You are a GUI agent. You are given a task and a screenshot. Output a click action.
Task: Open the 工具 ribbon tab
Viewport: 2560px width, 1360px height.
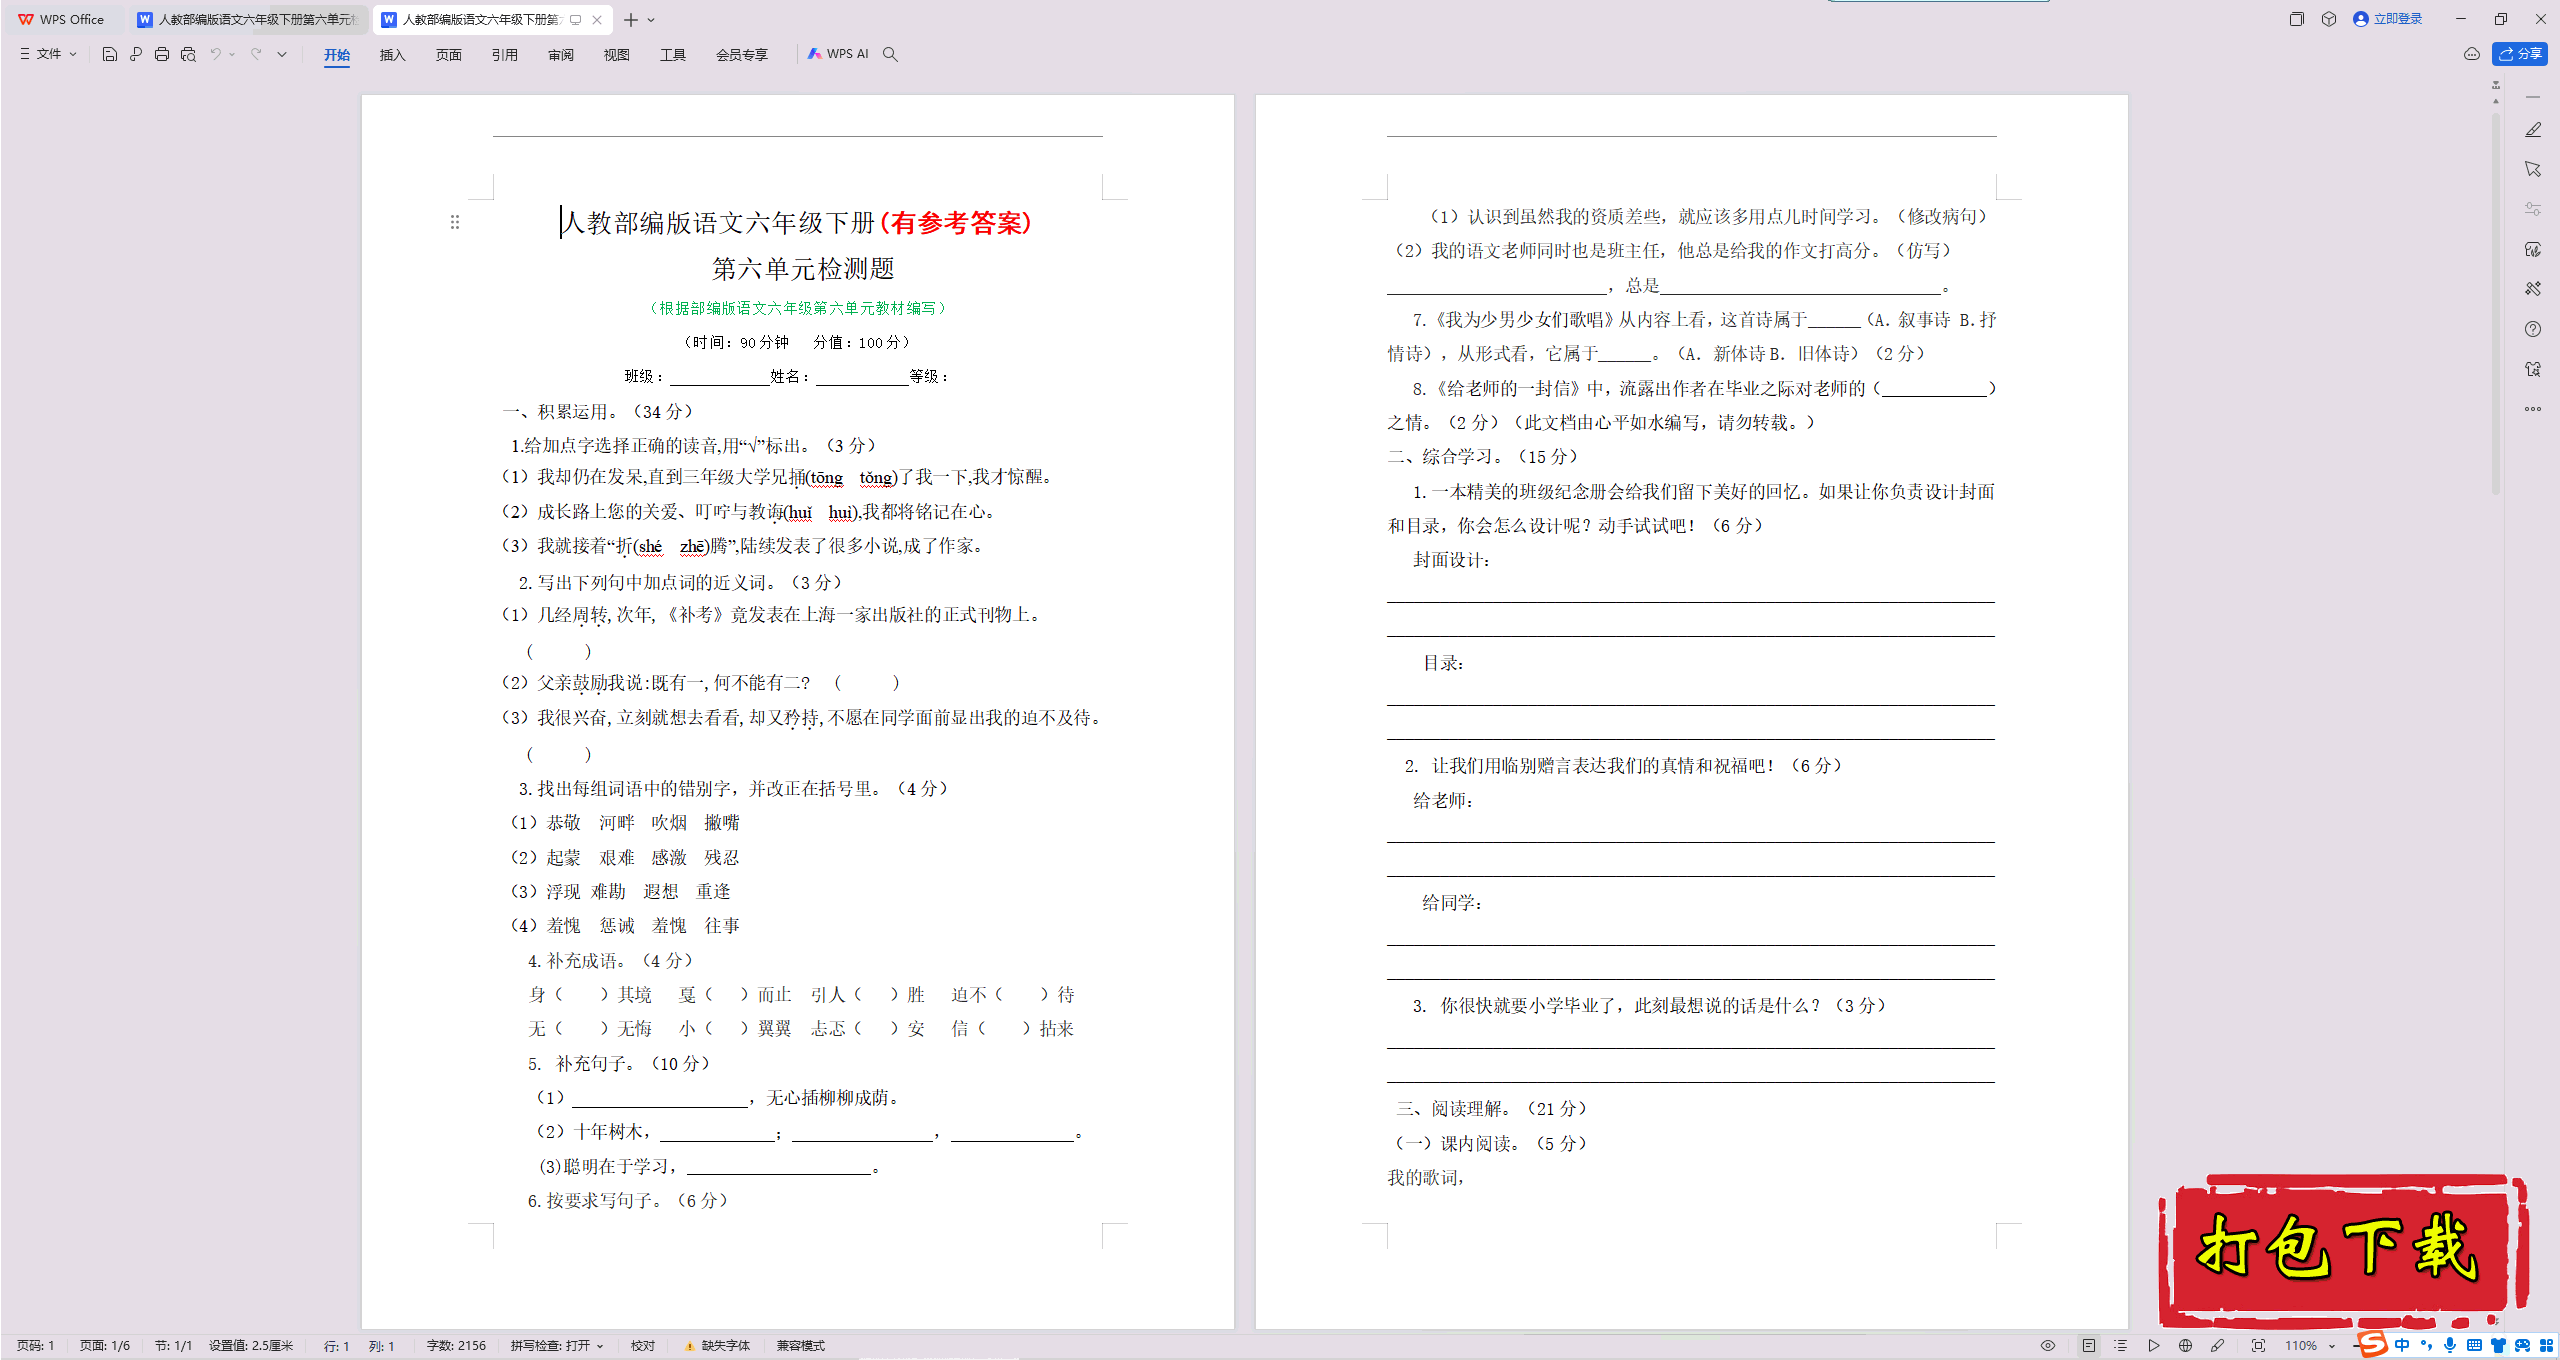(673, 55)
